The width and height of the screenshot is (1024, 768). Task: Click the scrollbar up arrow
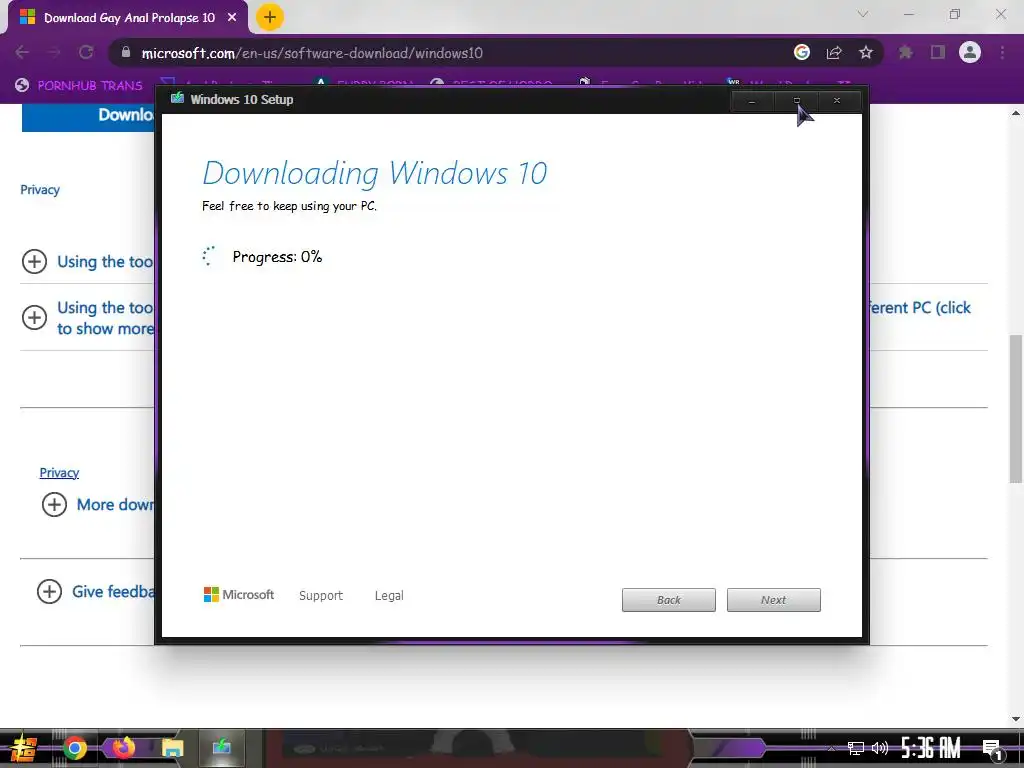tap(1016, 113)
